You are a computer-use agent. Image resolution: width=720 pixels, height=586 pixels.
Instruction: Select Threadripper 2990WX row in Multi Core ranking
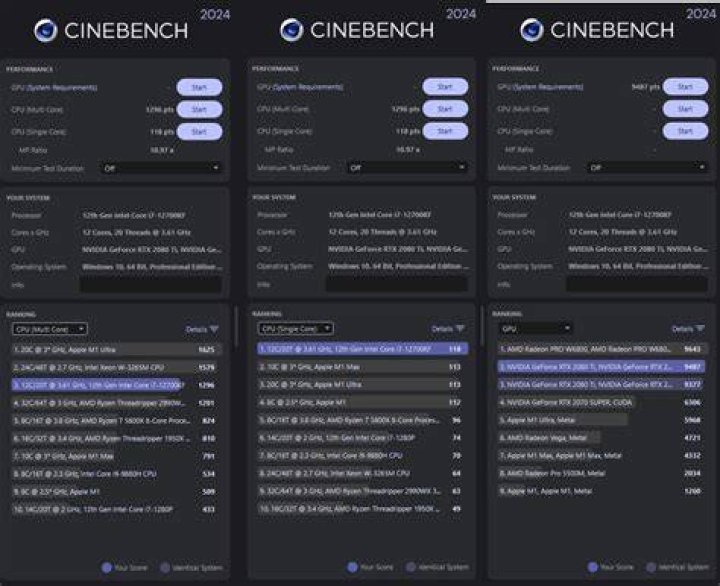(x=117, y=403)
